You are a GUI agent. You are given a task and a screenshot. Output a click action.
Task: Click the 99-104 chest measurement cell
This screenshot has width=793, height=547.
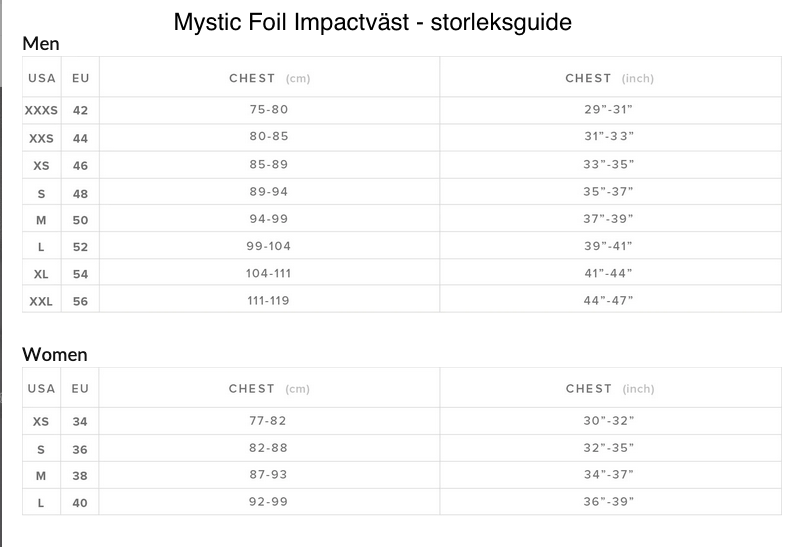point(268,245)
